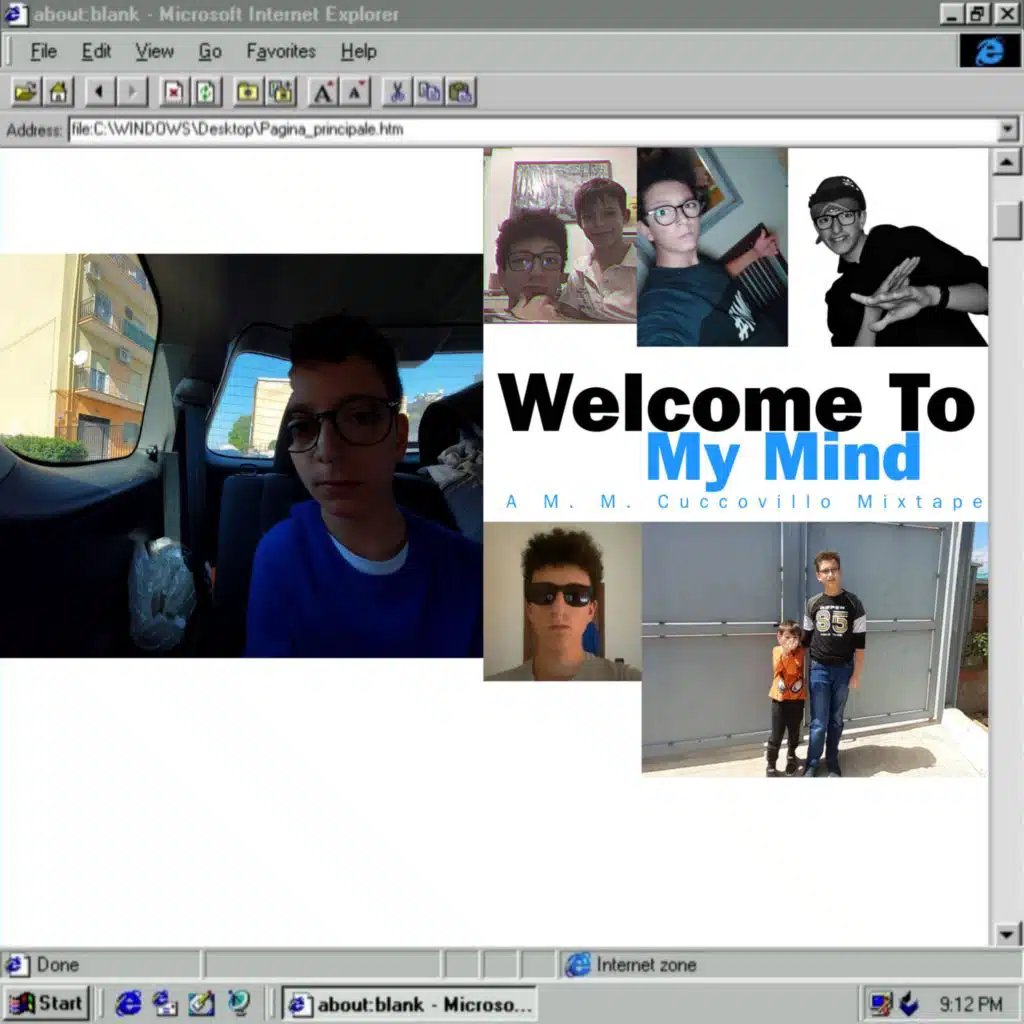Stop loading the page
1024x1024 pixels.
[174, 92]
